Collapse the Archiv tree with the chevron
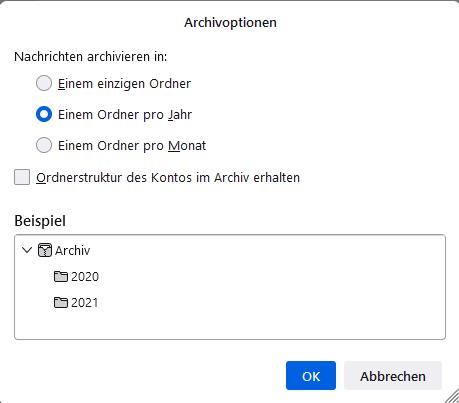The image size is (459, 403). pyautogui.click(x=27, y=250)
